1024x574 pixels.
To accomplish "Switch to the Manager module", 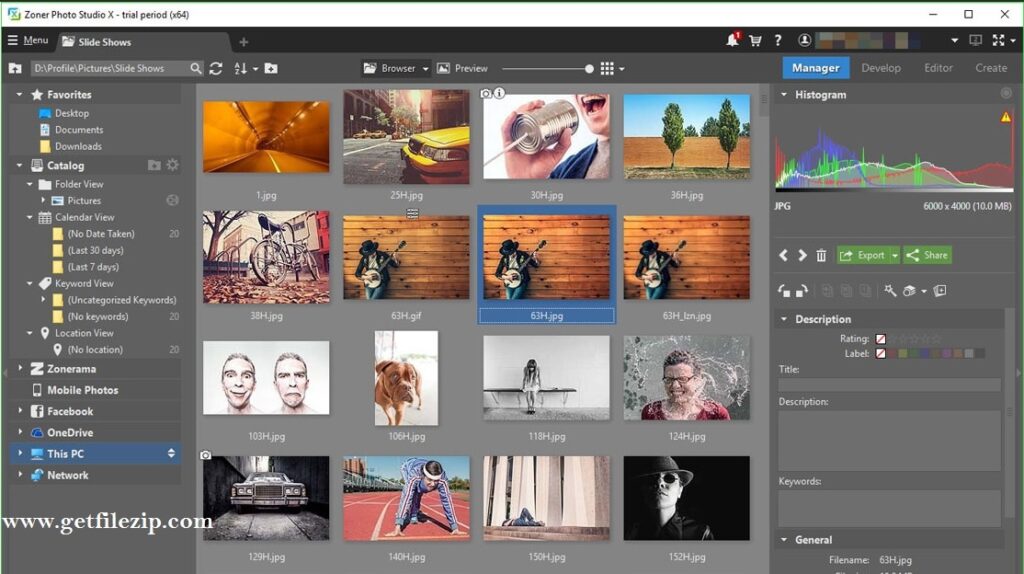I will pos(816,68).
